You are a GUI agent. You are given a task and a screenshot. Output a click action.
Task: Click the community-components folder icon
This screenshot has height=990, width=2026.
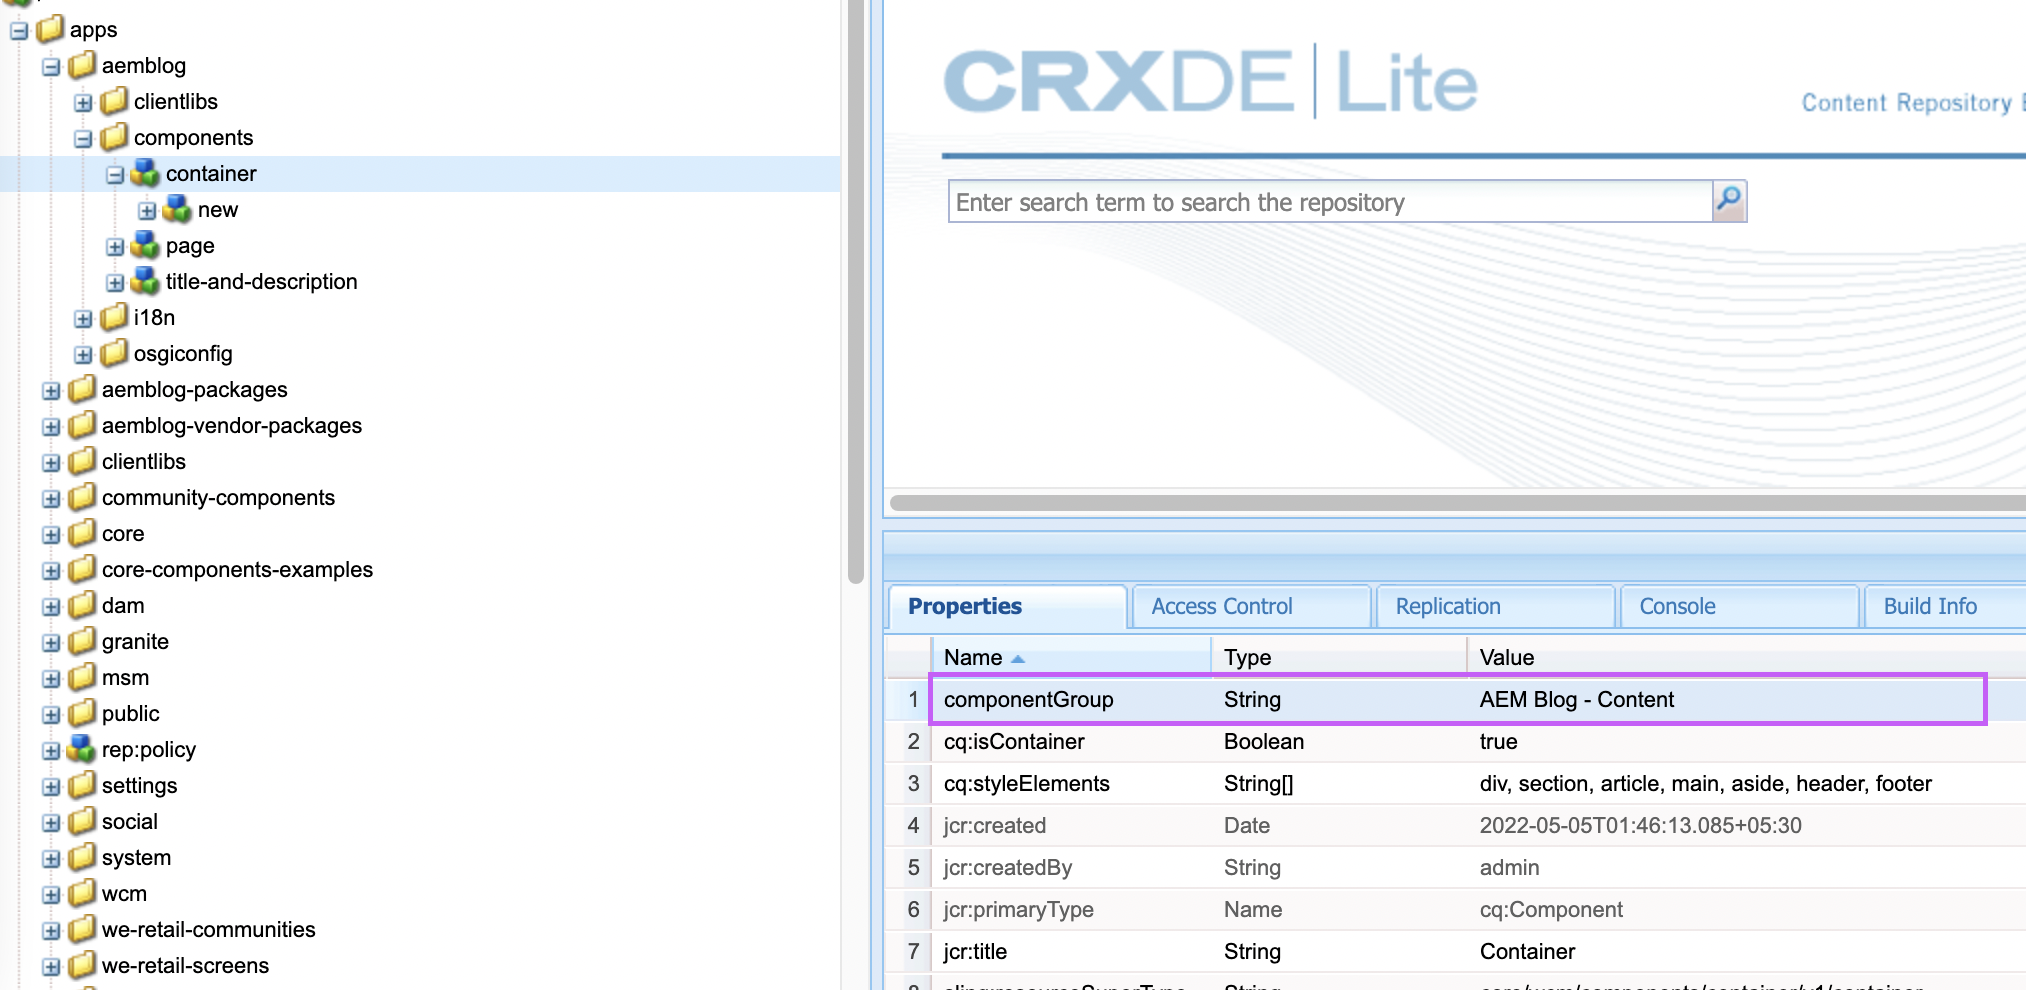(82, 497)
